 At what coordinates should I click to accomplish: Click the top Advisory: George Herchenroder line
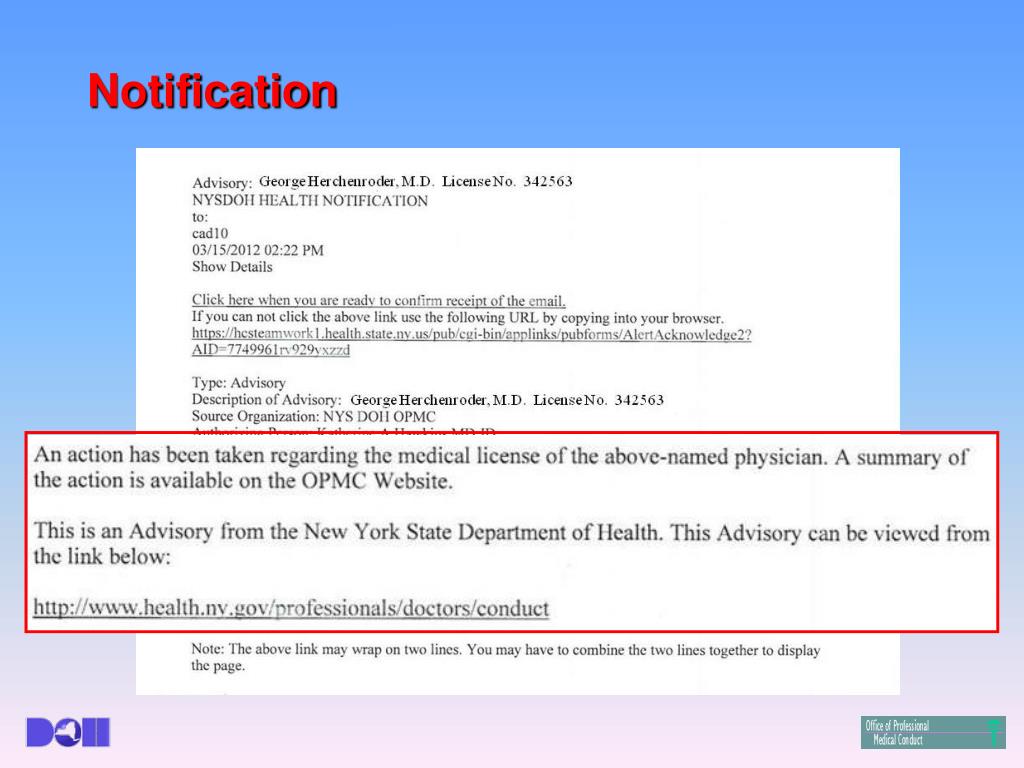(x=382, y=182)
